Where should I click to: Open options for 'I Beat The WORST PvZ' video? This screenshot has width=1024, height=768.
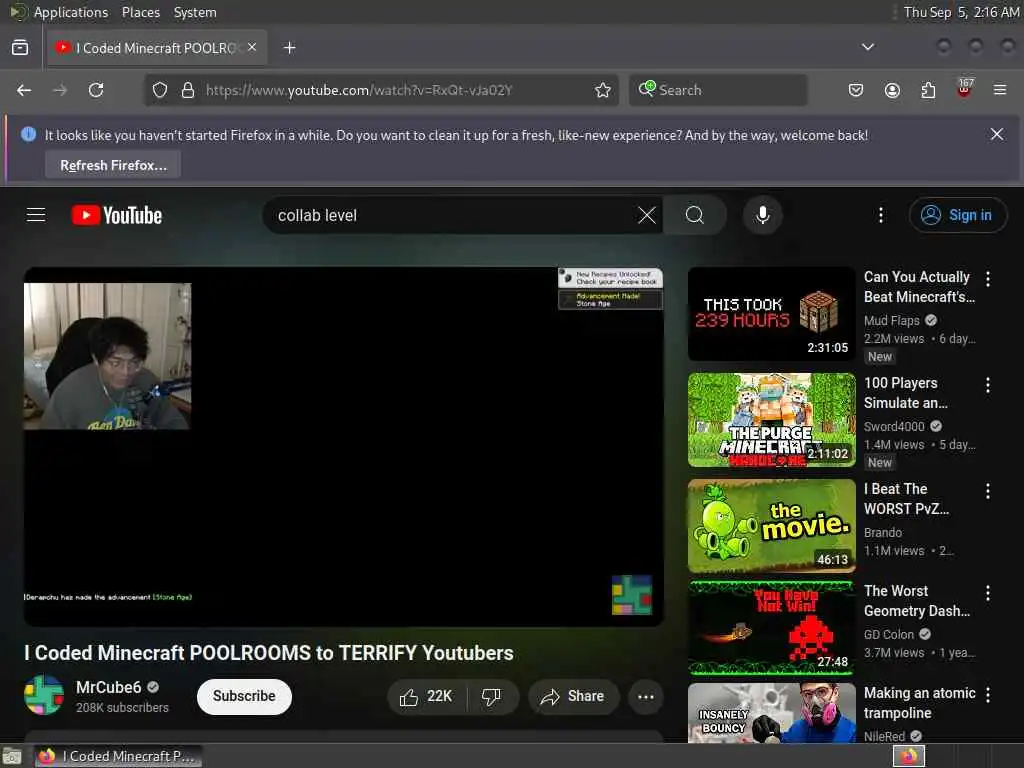(x=988, y=490)
